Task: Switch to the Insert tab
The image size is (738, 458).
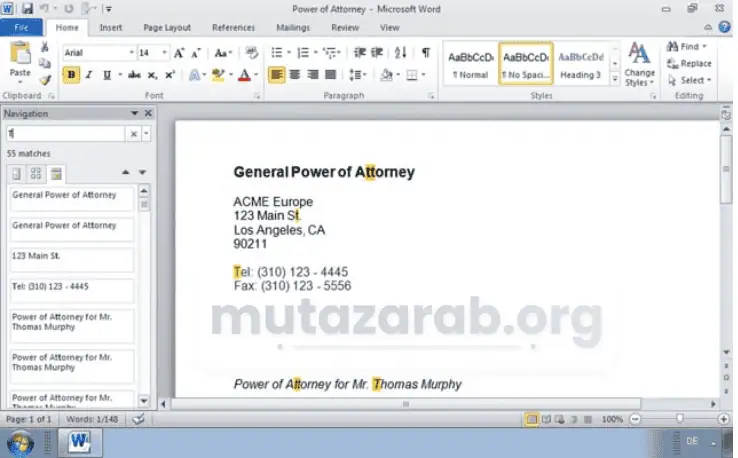Action: coord(111,28)
